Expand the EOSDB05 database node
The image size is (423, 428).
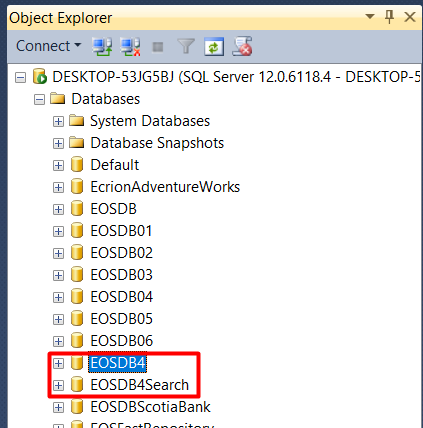(58, 319)
